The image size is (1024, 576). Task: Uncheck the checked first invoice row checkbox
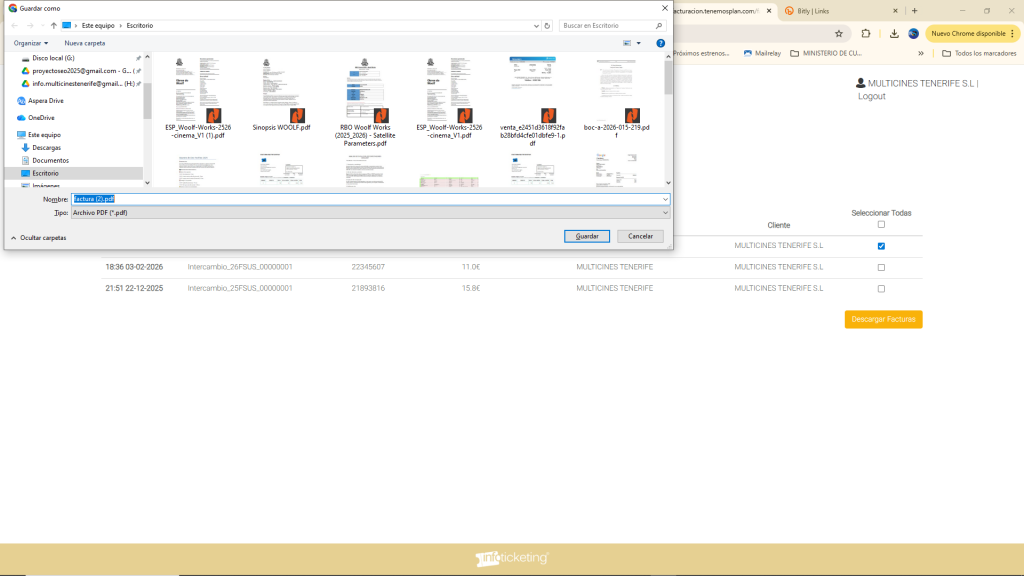(x=881, y=246)
